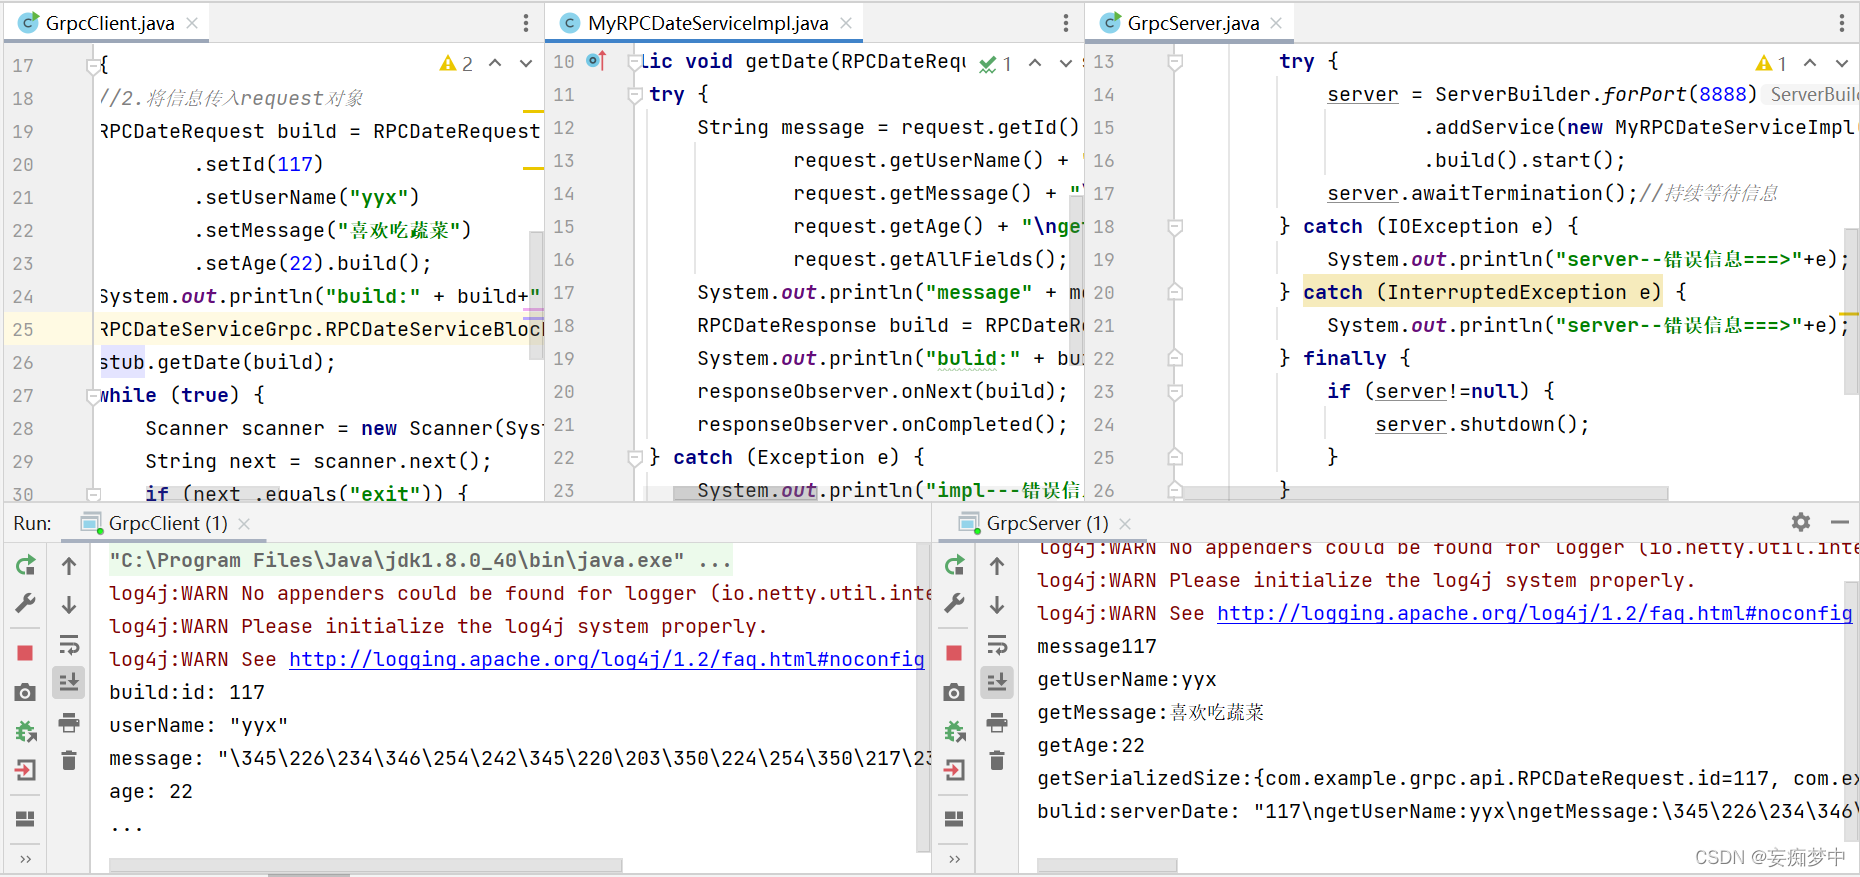The height and width of the screenshot is (877, 1860).
Task: Open log4j FAQ link in GrpcClient console
Action: (606, 659)
